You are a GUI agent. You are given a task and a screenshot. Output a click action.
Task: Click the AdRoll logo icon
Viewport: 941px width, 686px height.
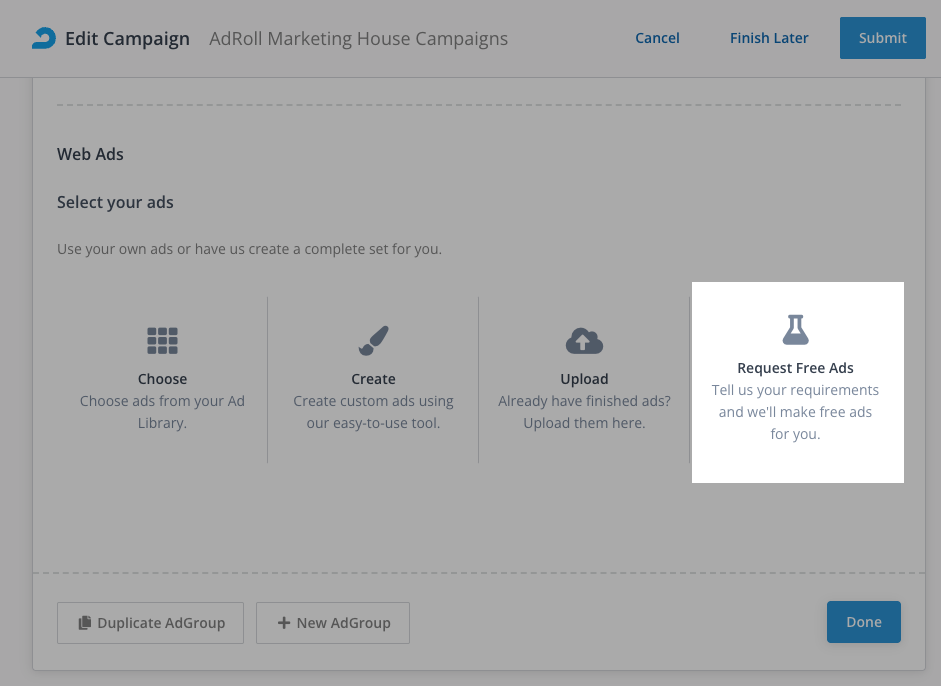(x=43, y=38)
